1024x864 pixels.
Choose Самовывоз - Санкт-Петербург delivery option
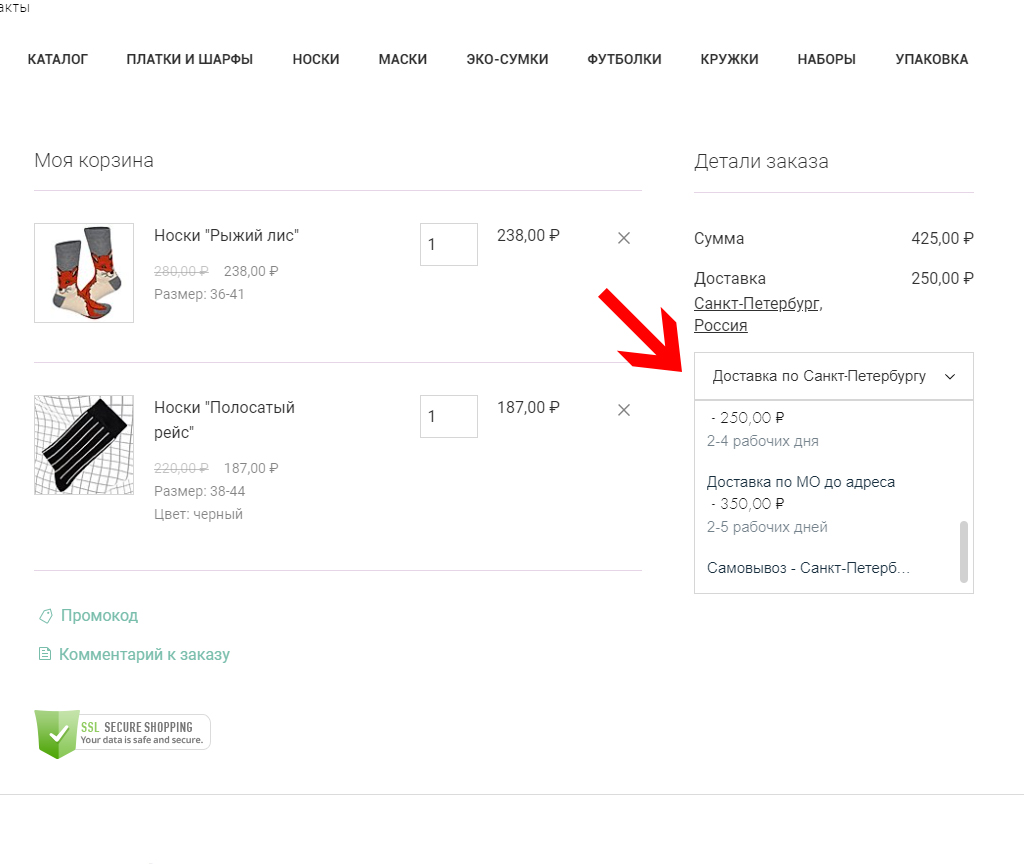(808, 568)
